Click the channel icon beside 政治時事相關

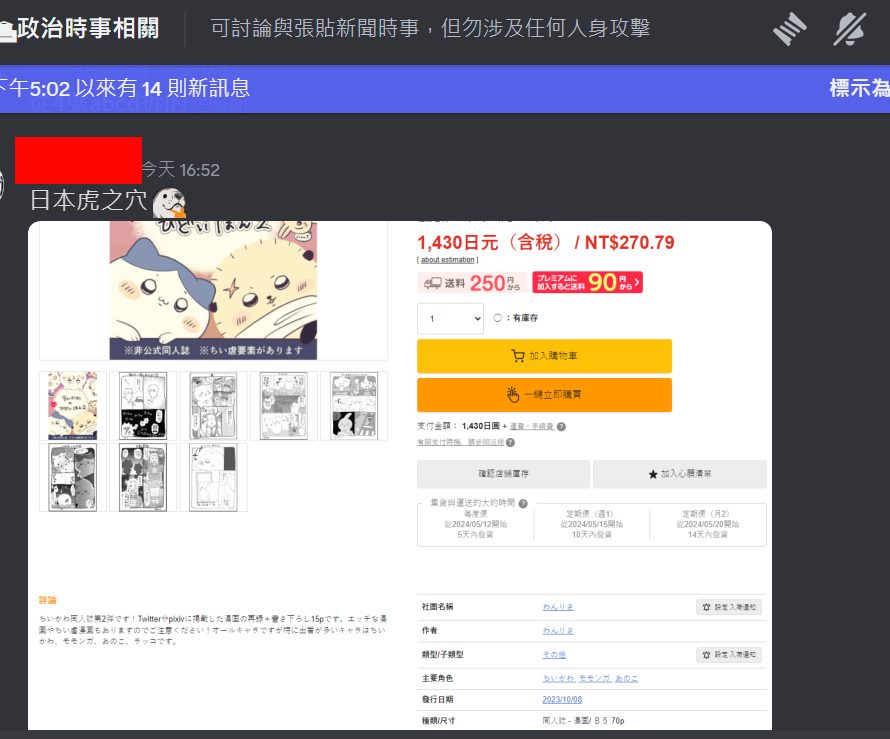[x=7, y=30]
